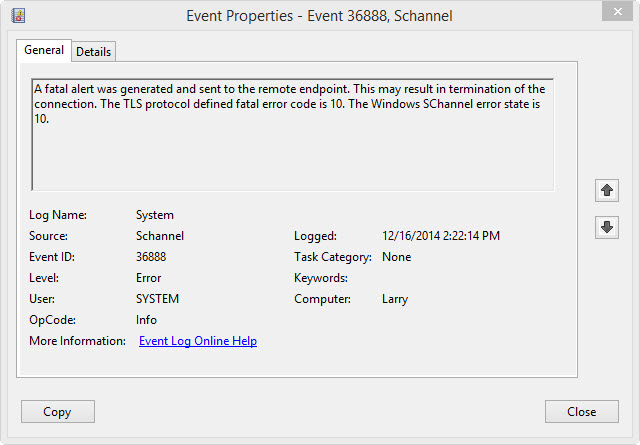Image resolution: width=640 pixels, height=445 pixels.
Task: Click the Task Category value None
Action: click(396, 257)
